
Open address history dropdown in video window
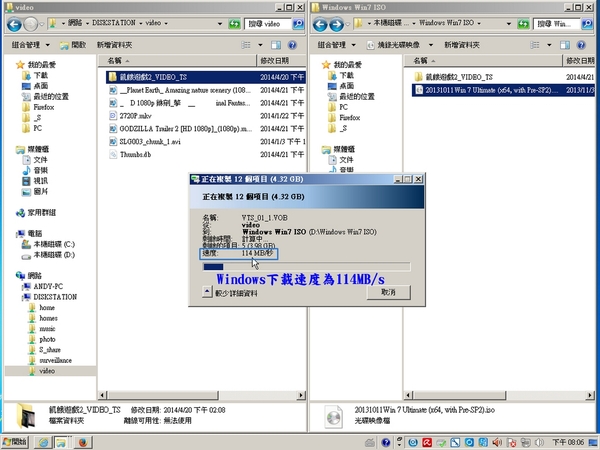[220, 24]
